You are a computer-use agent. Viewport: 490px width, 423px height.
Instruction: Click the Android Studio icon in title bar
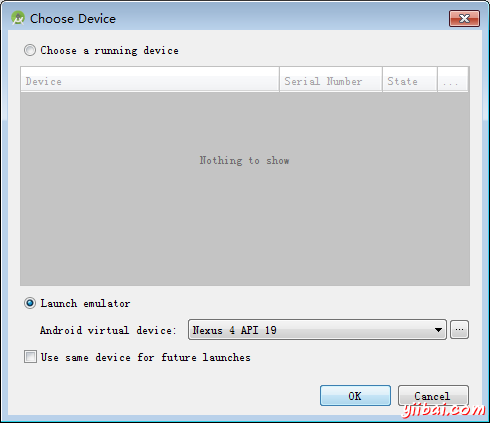[x=18, y=18]
